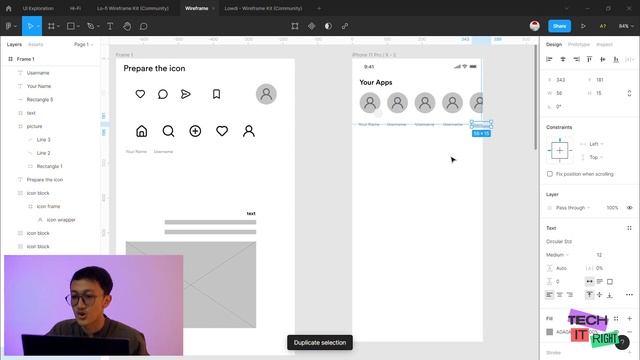The image size is (640, 360).
Task: Set text align left
Action: [x=549, y=295]
